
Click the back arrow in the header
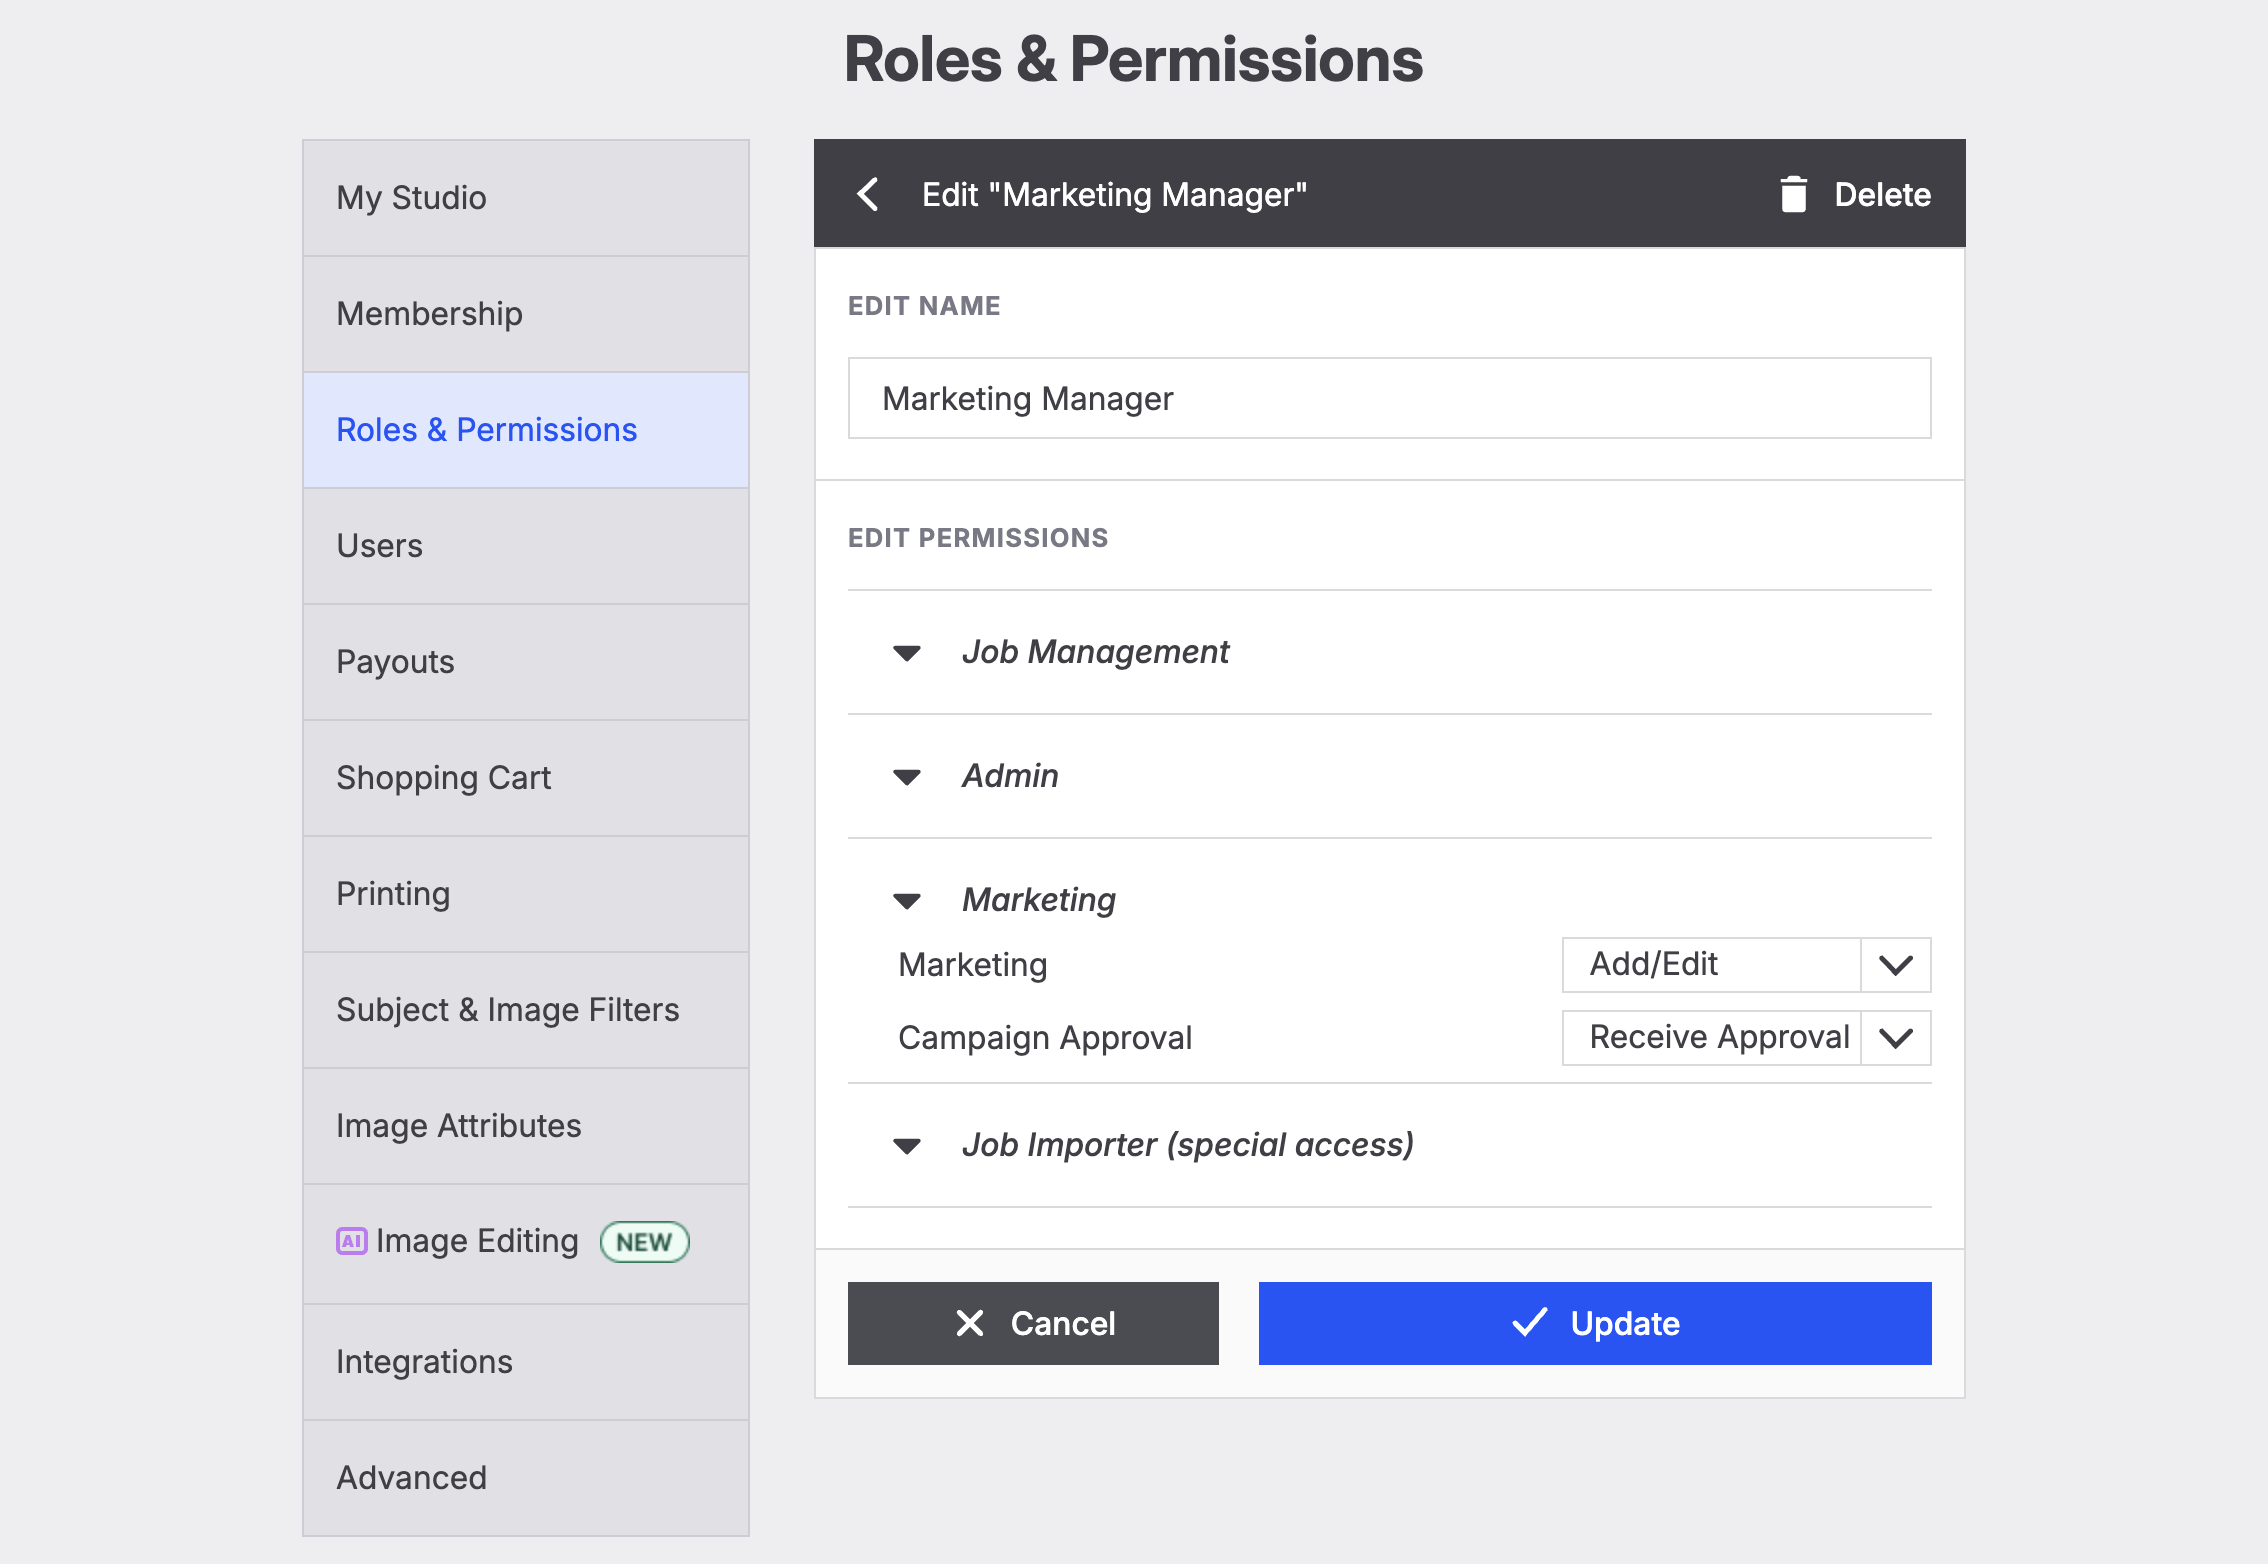tap(868, 194)
